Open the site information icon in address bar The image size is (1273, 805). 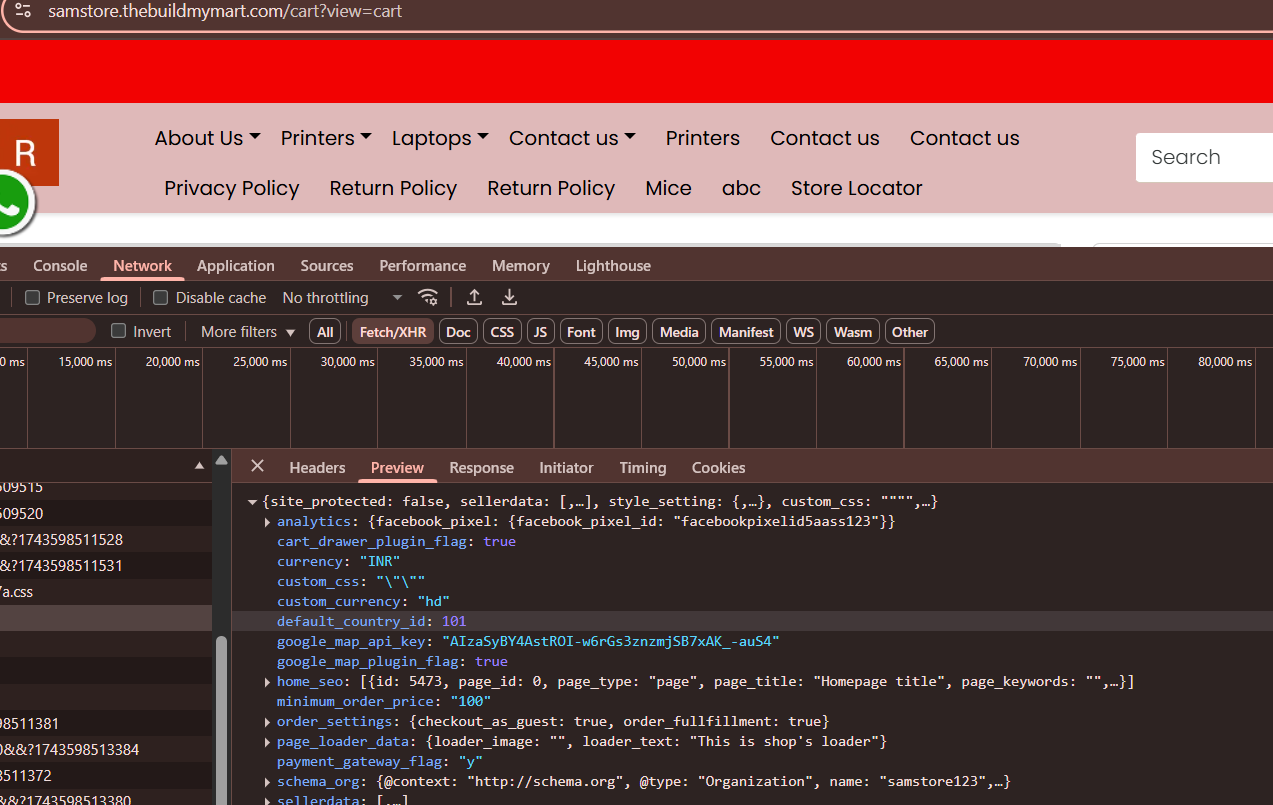coord(23,12)
